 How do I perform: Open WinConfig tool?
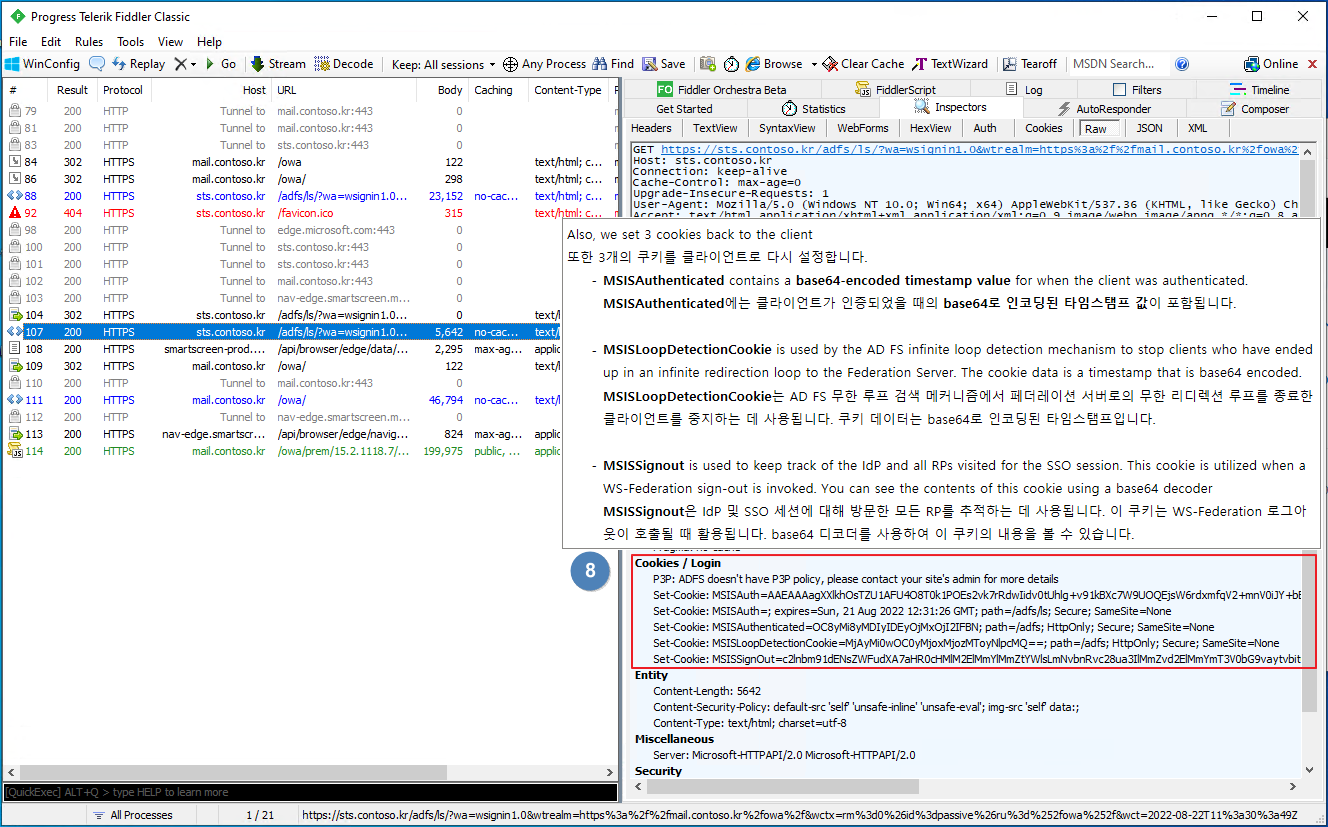[42, 64]
